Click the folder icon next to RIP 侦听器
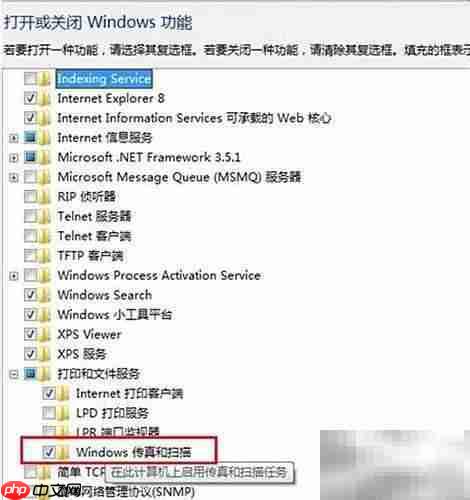Viewport: 470px width, 500px height. [44, 197]
